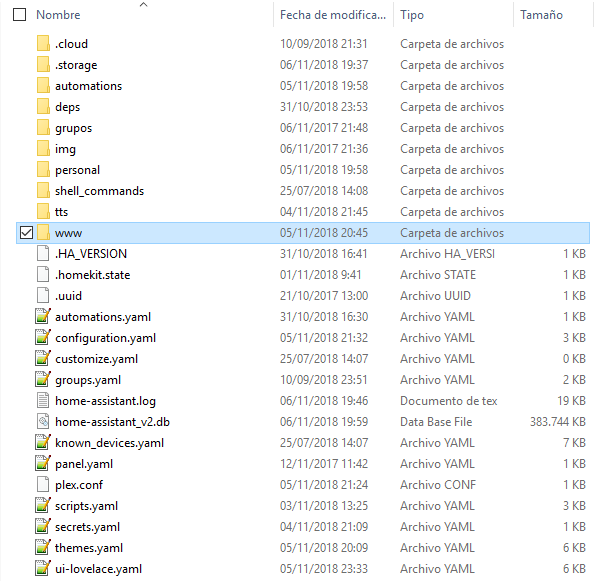597x581 pixels.
Task: Click the shell_commands folder icon
Action: coord(43,190)
